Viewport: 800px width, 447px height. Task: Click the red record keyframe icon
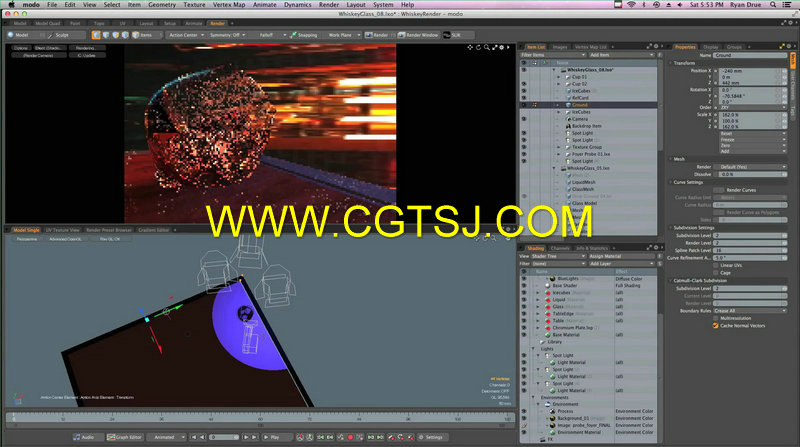350,437
